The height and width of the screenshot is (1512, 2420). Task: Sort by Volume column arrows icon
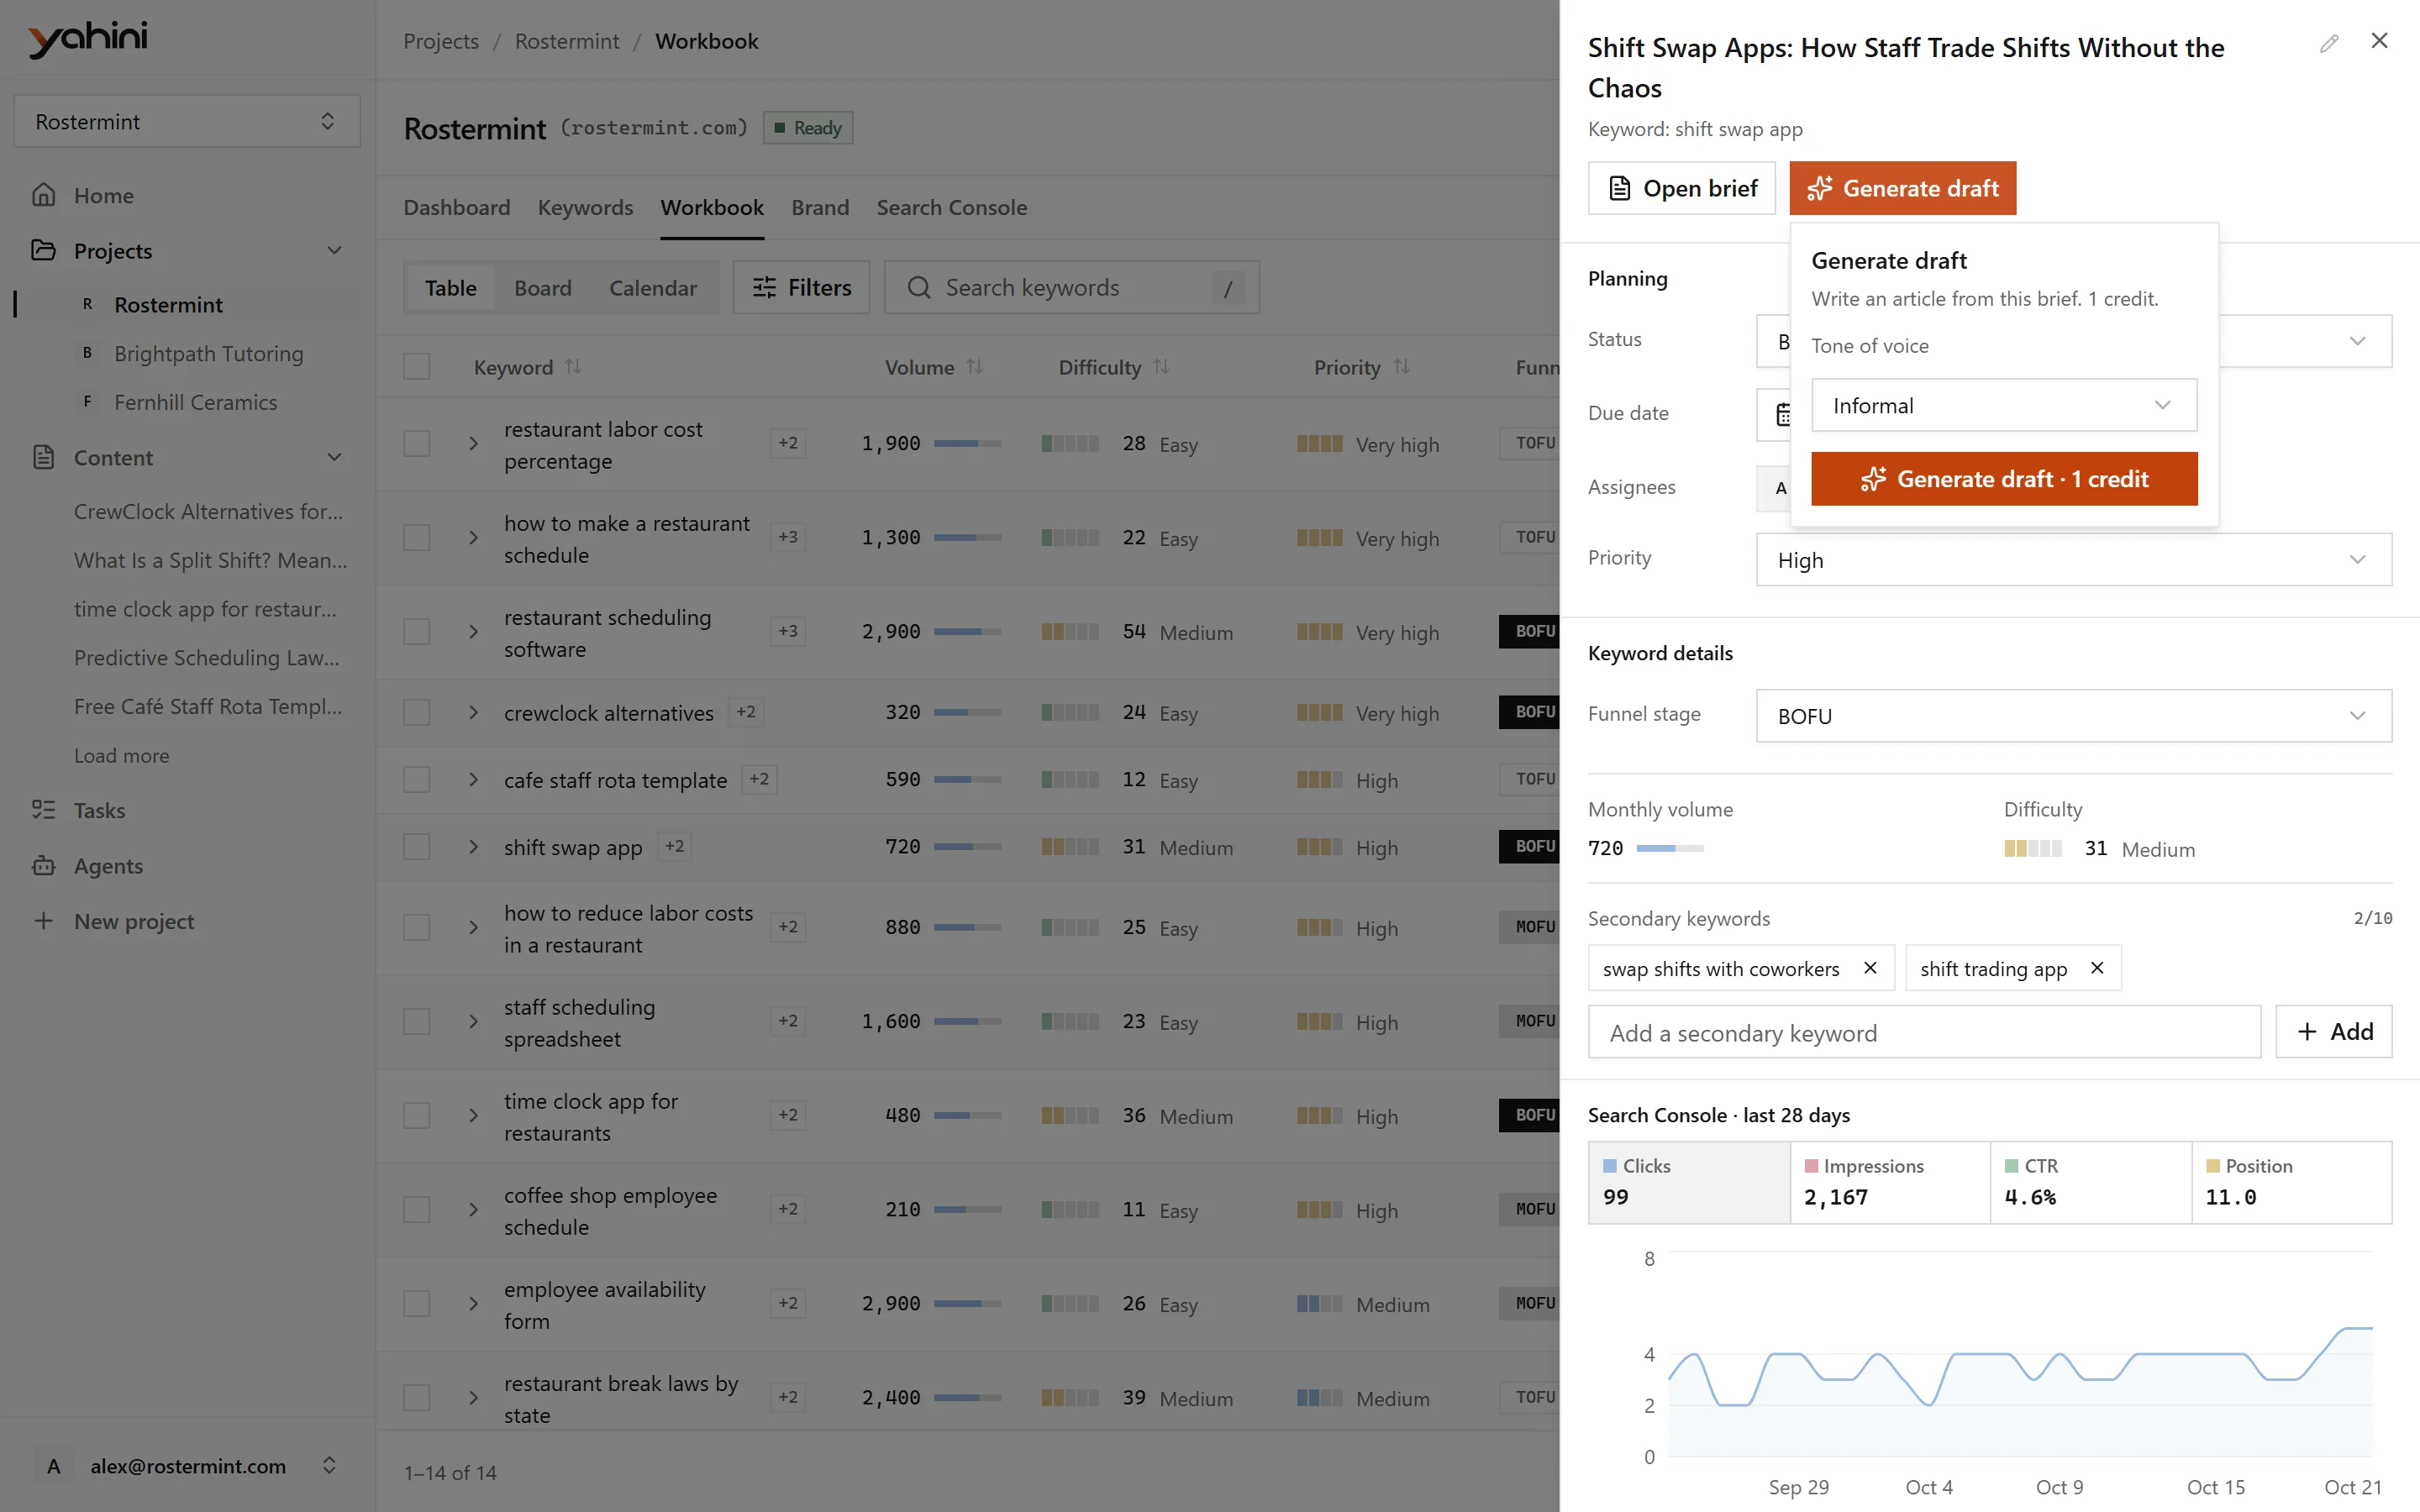click(x=975, y=367)
